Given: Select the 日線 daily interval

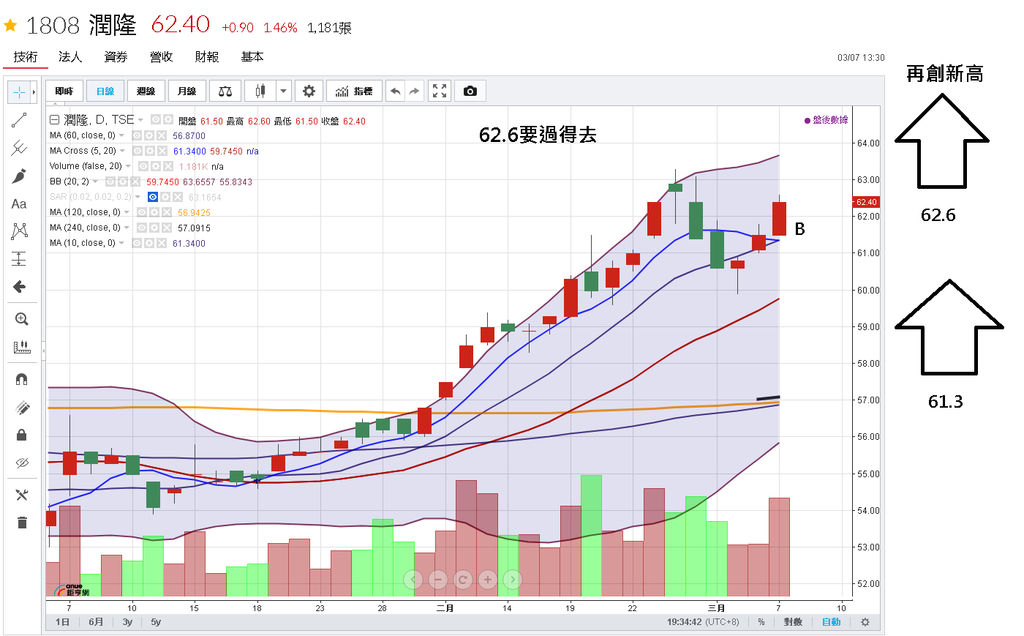Looking at the screenshot, I should click(105, 91).
